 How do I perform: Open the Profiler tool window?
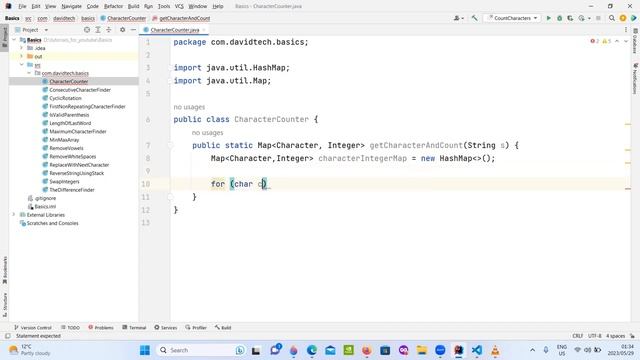pyautogui.click(x=196, y=327)
